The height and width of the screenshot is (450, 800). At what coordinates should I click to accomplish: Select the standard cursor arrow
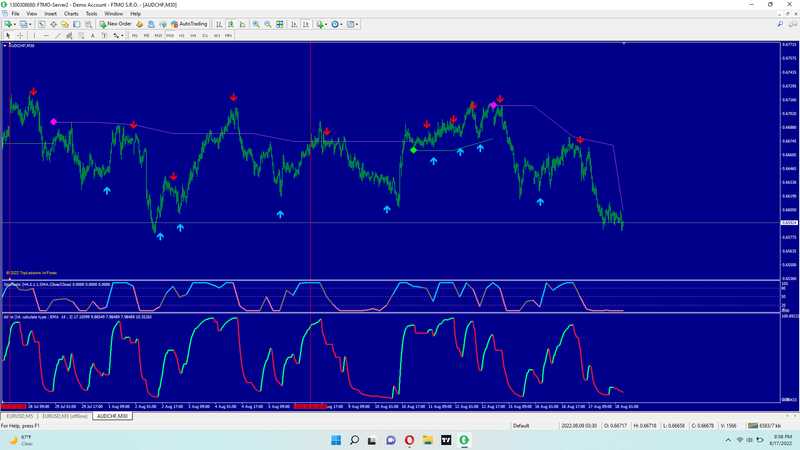(8, 35)
